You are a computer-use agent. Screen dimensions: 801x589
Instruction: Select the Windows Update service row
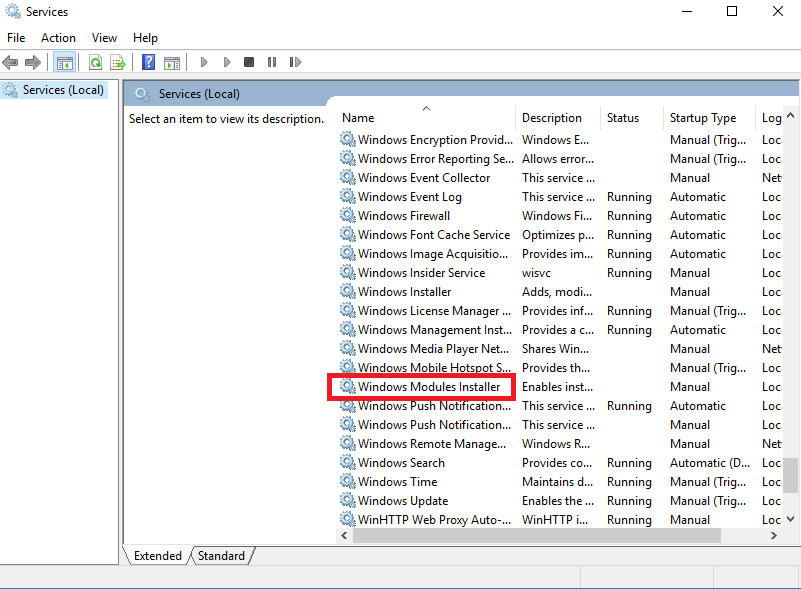pyautogui.click(x=403, y=501)
